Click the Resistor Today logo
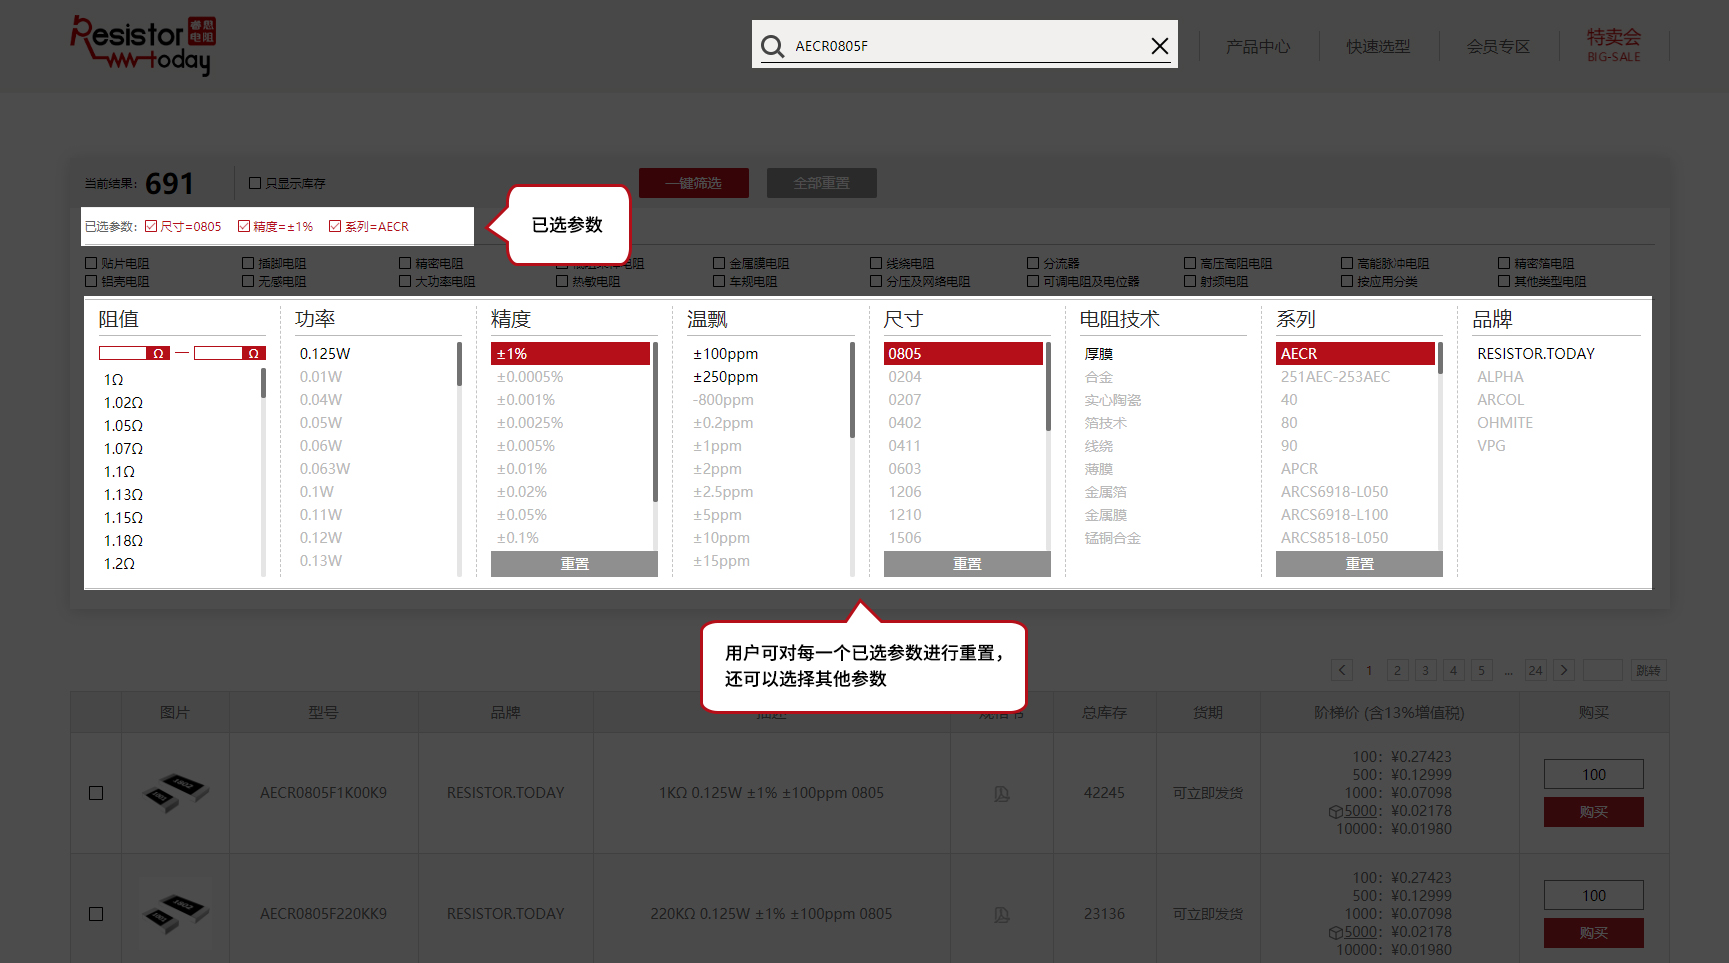The height and width of the screenshot is (963, 1729). (x=142, y=45)
